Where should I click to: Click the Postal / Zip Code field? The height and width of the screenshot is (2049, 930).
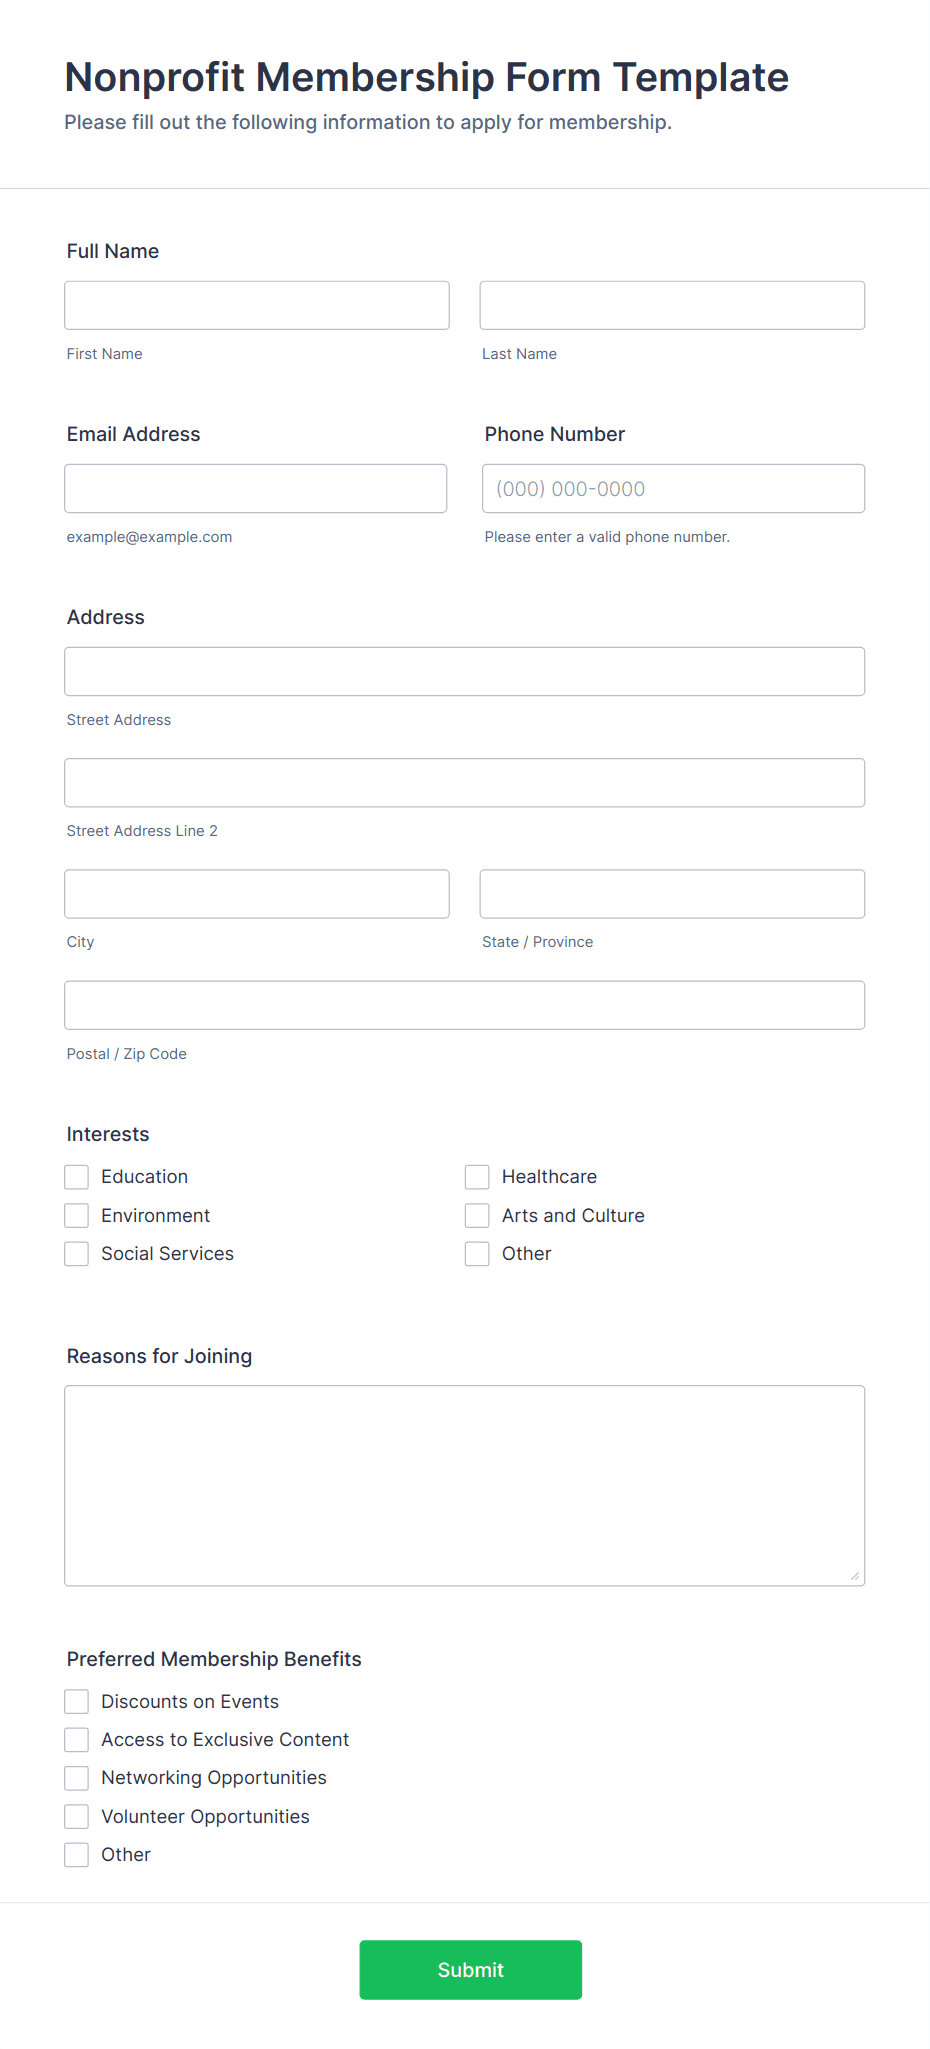point(464,1005)
